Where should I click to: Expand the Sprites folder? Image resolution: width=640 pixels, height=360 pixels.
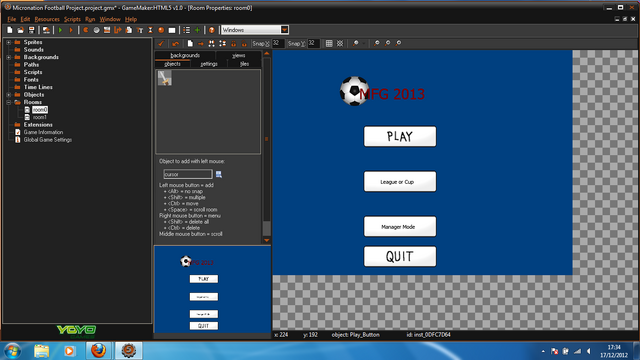pyautogui.click(x=9, y=42)
